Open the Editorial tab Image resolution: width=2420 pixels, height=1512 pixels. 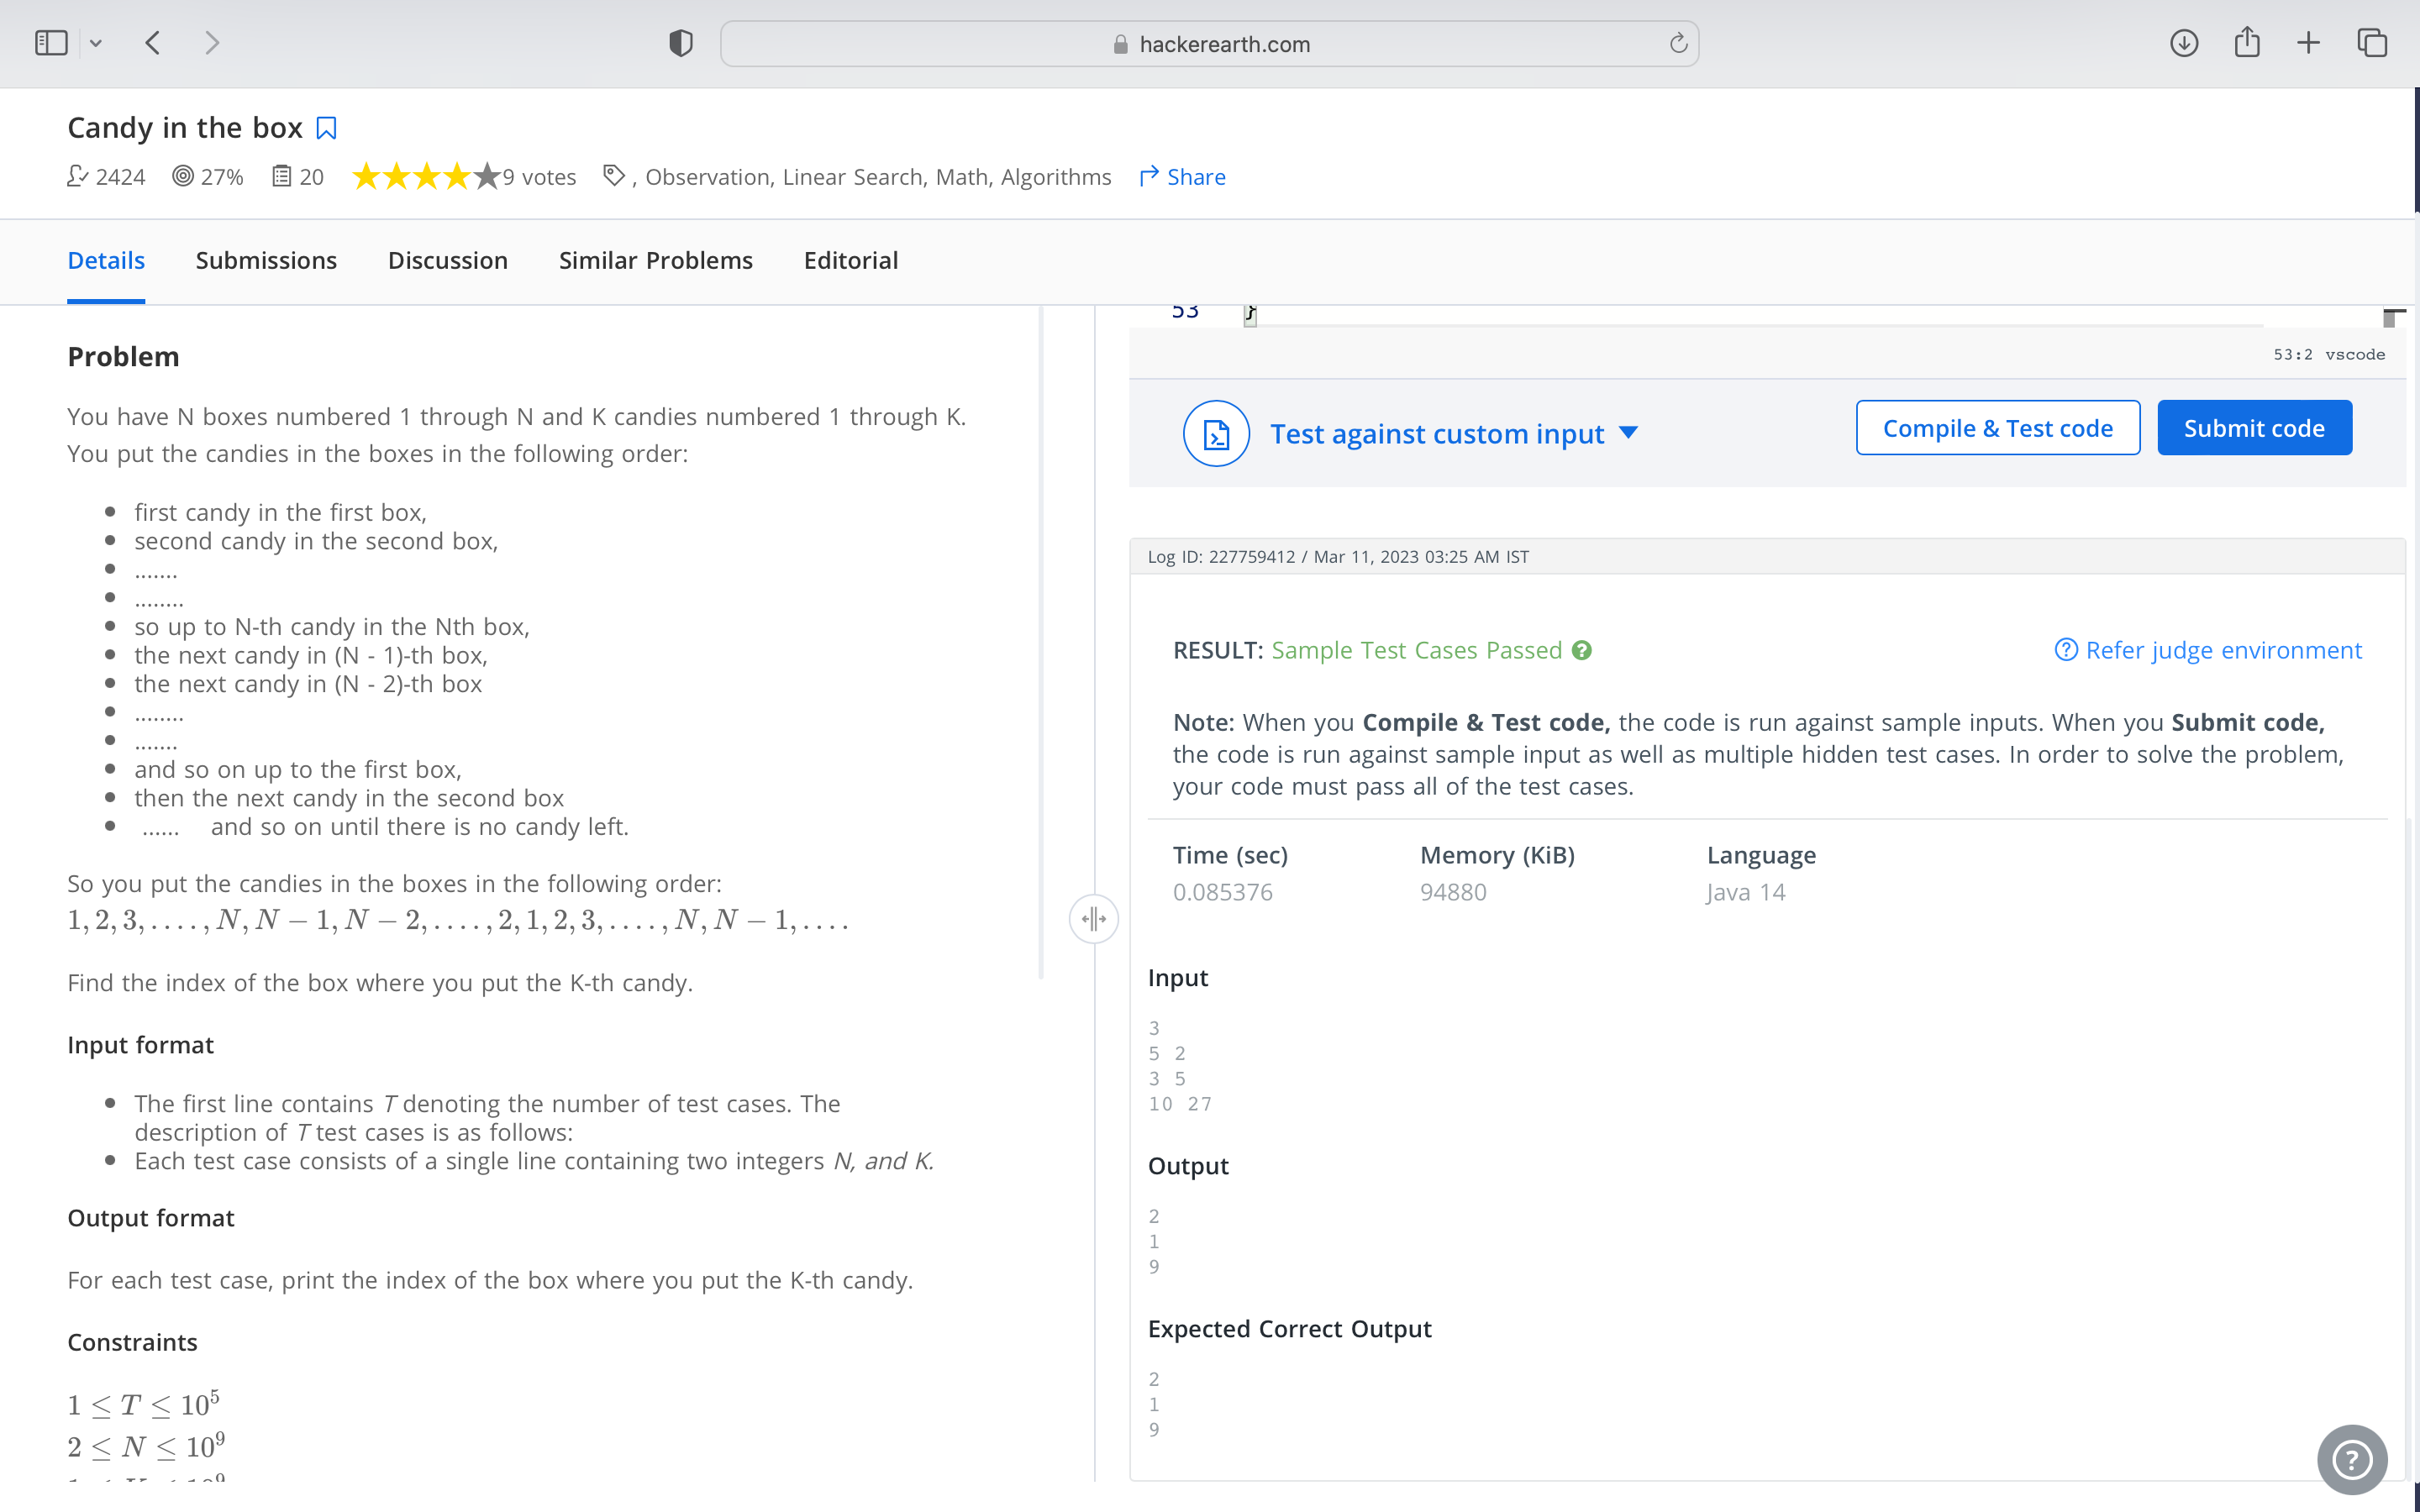coord(850,260)
